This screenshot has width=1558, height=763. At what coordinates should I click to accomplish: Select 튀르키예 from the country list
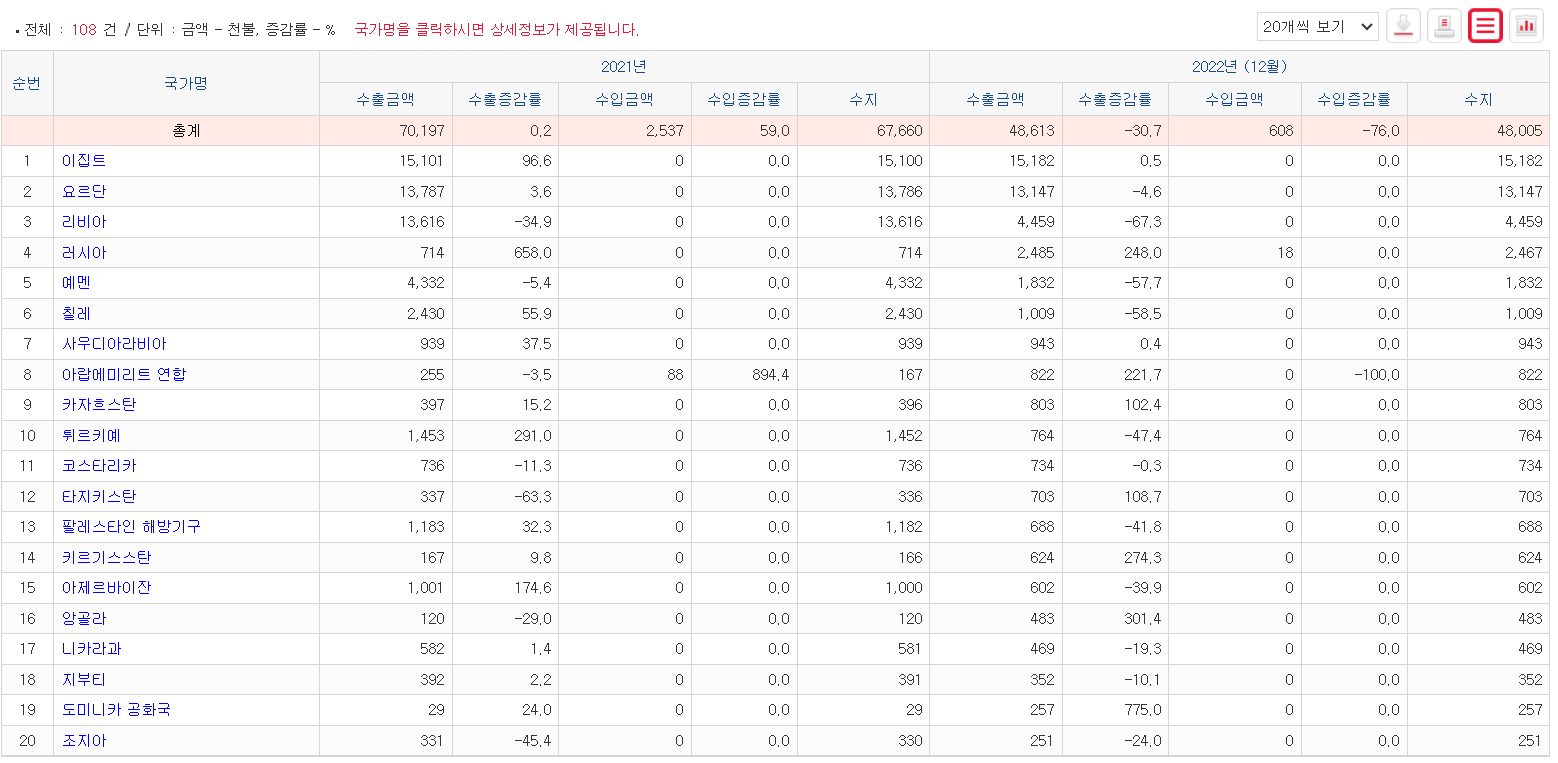click(92, 436)
